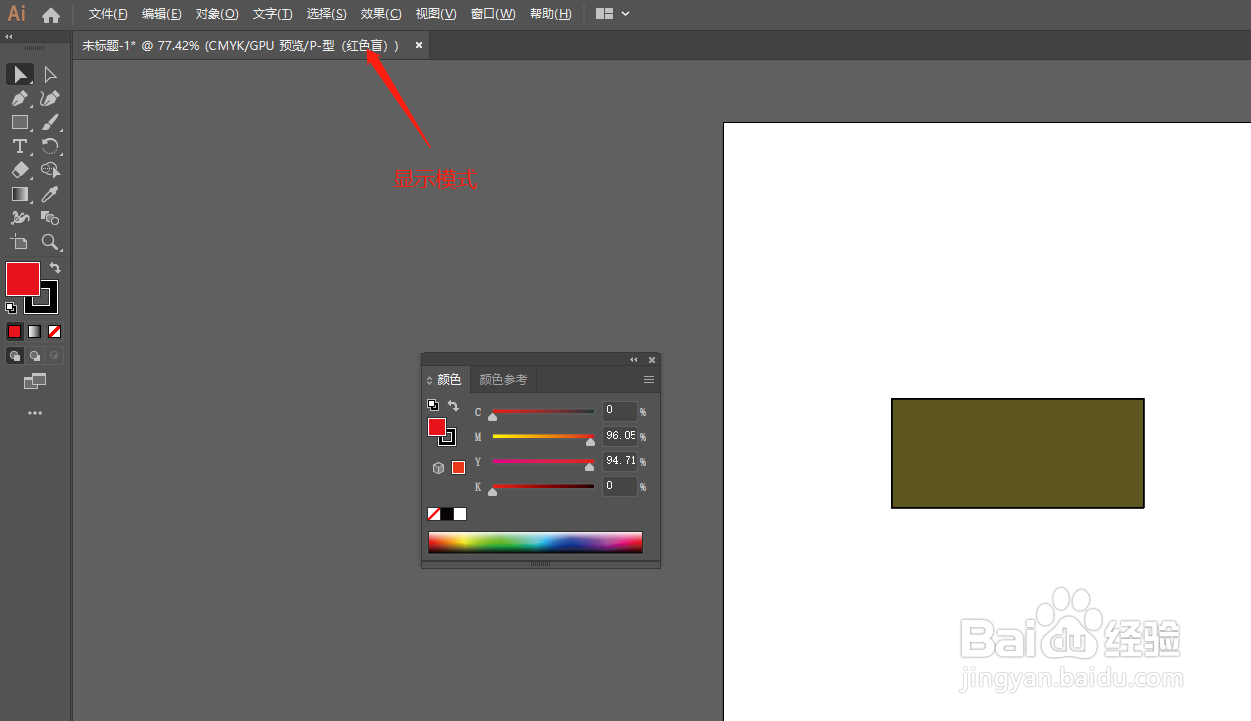
Task: Select the Artboard tool
Action: pos(20,242)
